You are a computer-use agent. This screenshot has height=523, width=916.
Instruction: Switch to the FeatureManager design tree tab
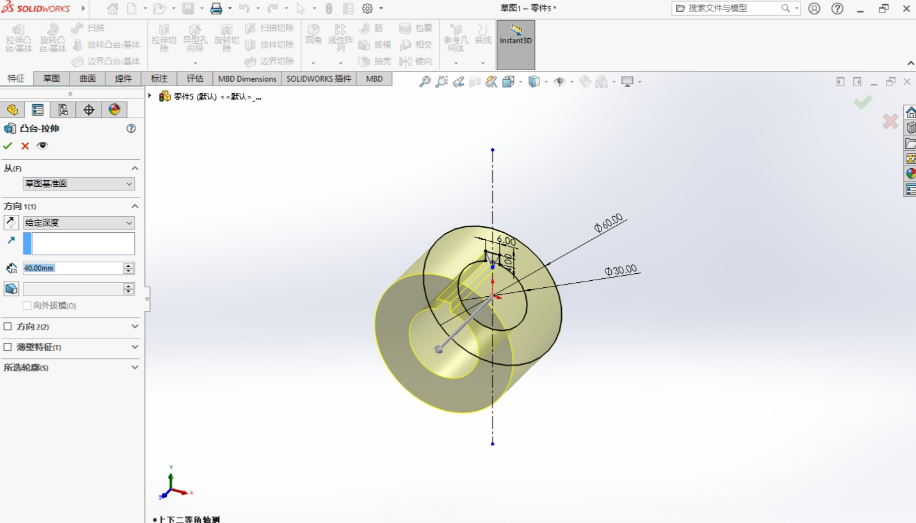click(12, 110)
